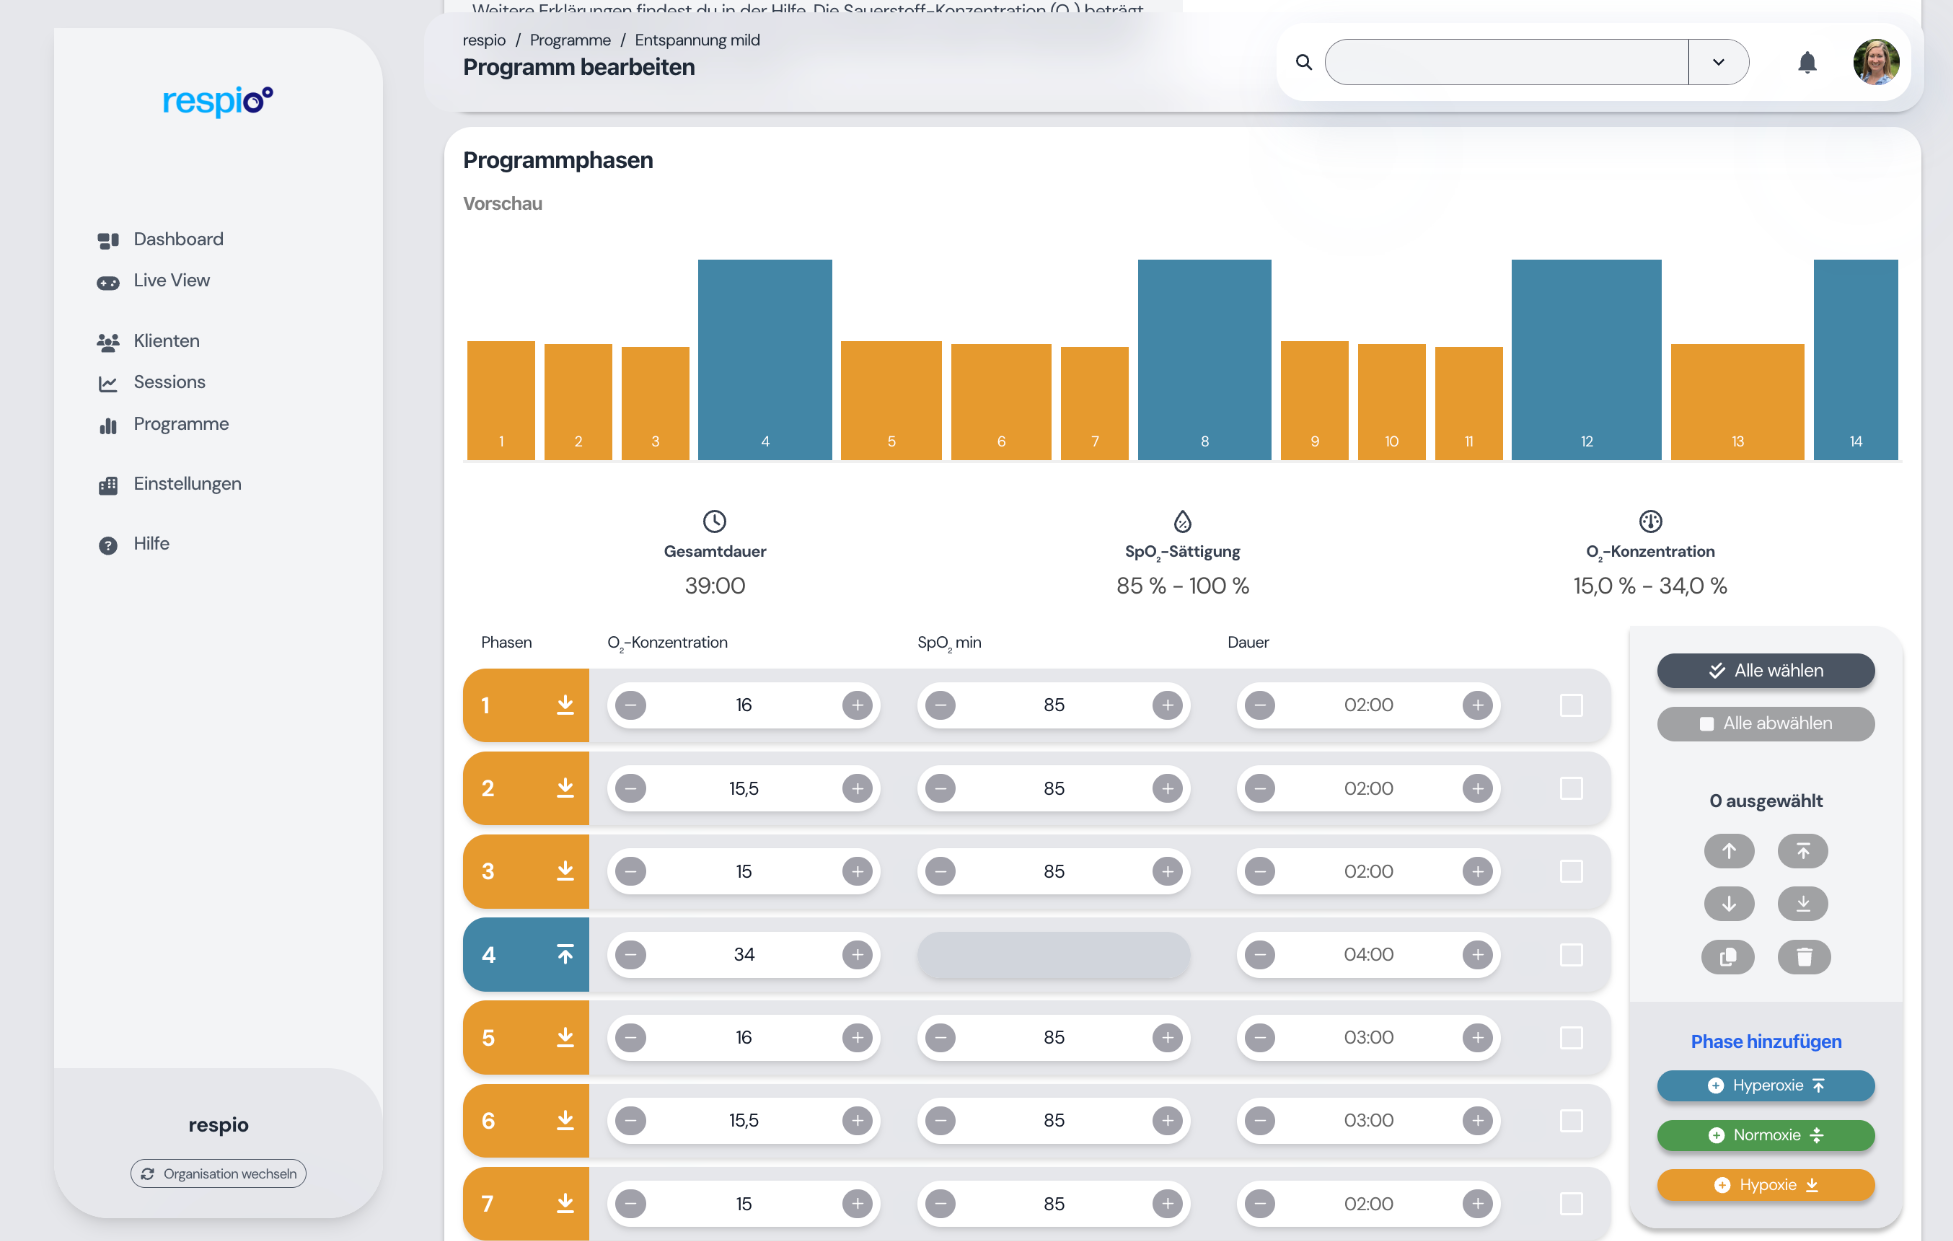Open Live View in the sidebar
This screenshot has width=1953, height=1241.
[x=171, y=281]
